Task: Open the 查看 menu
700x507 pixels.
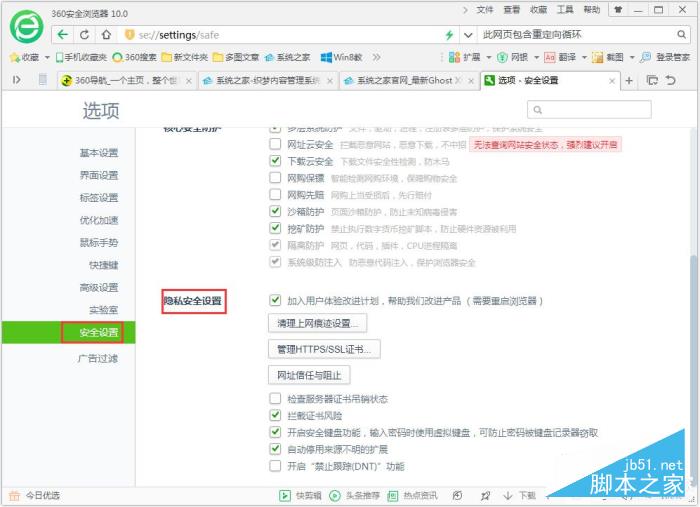Action: (x=511, y=10)
